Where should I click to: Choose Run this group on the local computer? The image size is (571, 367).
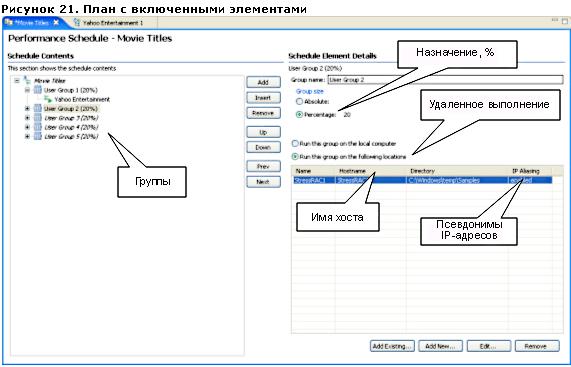click(295, 143)
